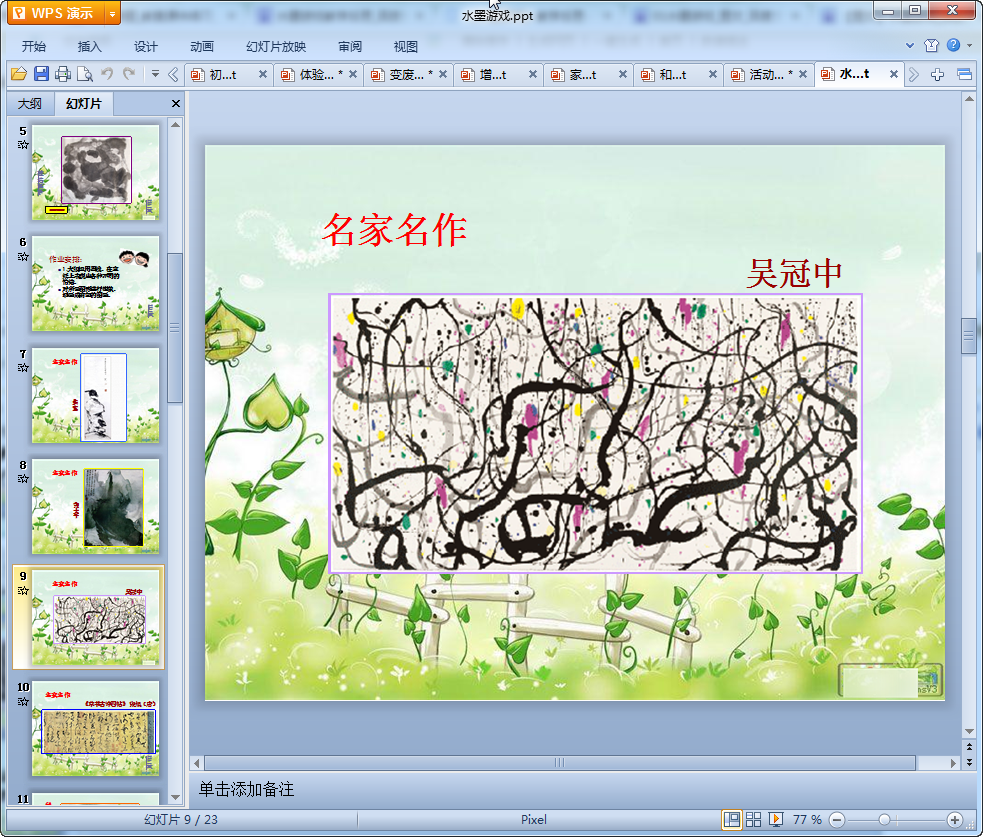Image resolution: width=983 pixels, height=837 pixels.
Task: Click animation star icon under slide 5
Action: click(x=23, y=145)
